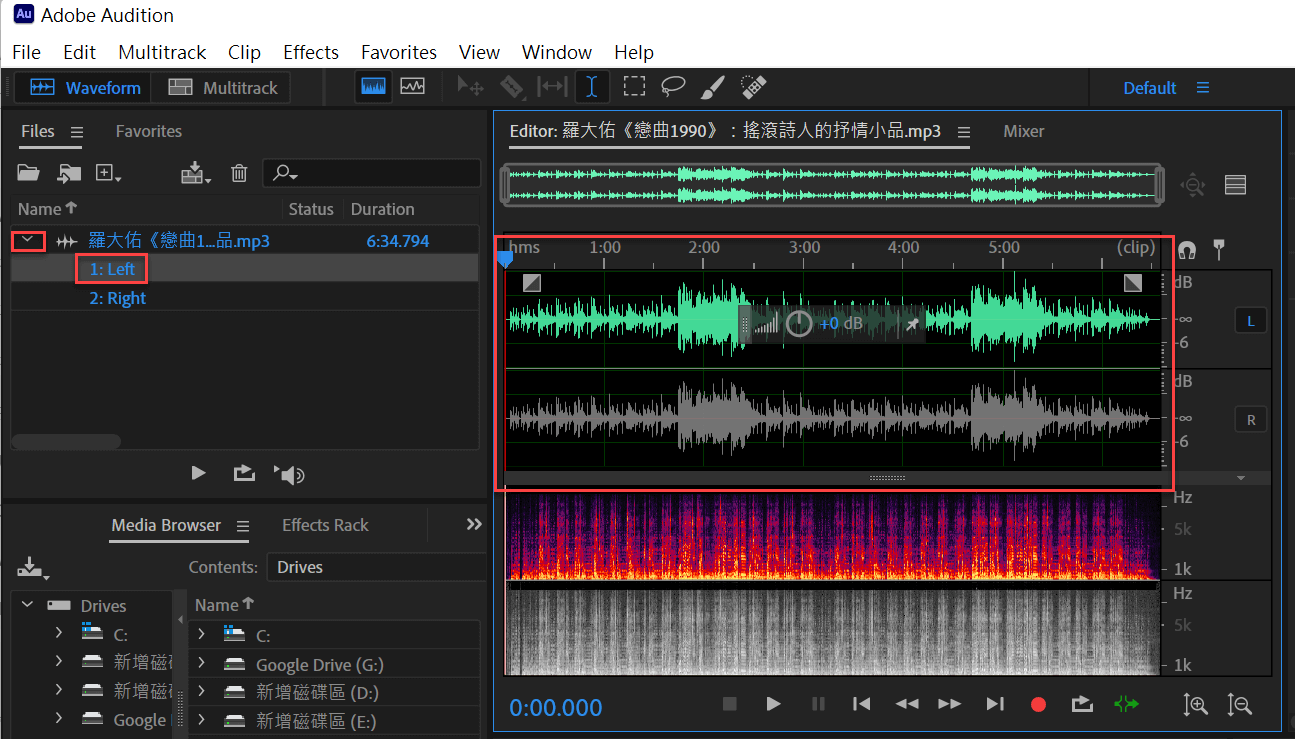Click the marker icon beside the timeline ruler

tap(1218, 248)
